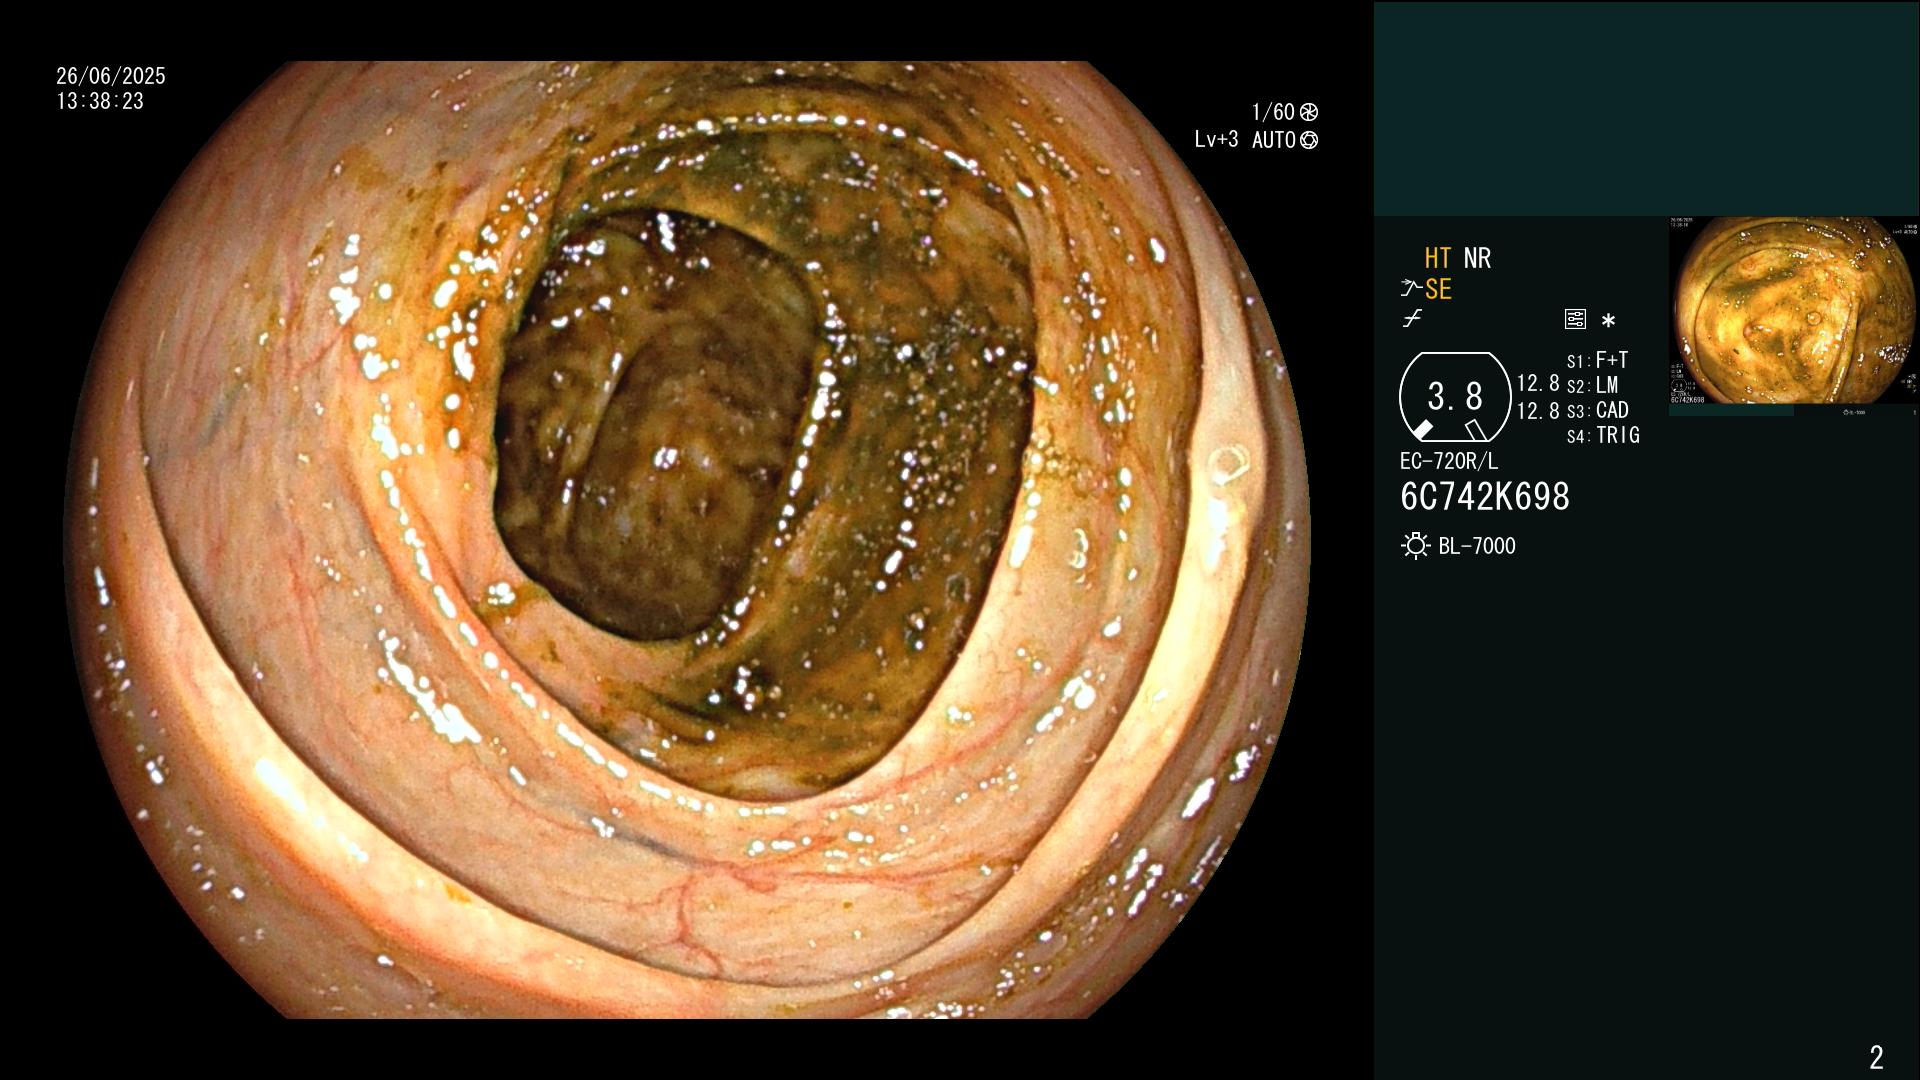Image resolution: width=1920 pixels, height=1080 pixels.
Task: Click the shutter icon next to 1/60
Action: tap(1309, 112)
